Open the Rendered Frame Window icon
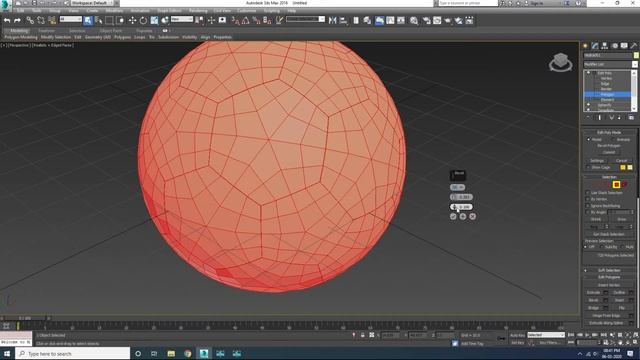Screen dimensions: 640x360 point(437,20)
